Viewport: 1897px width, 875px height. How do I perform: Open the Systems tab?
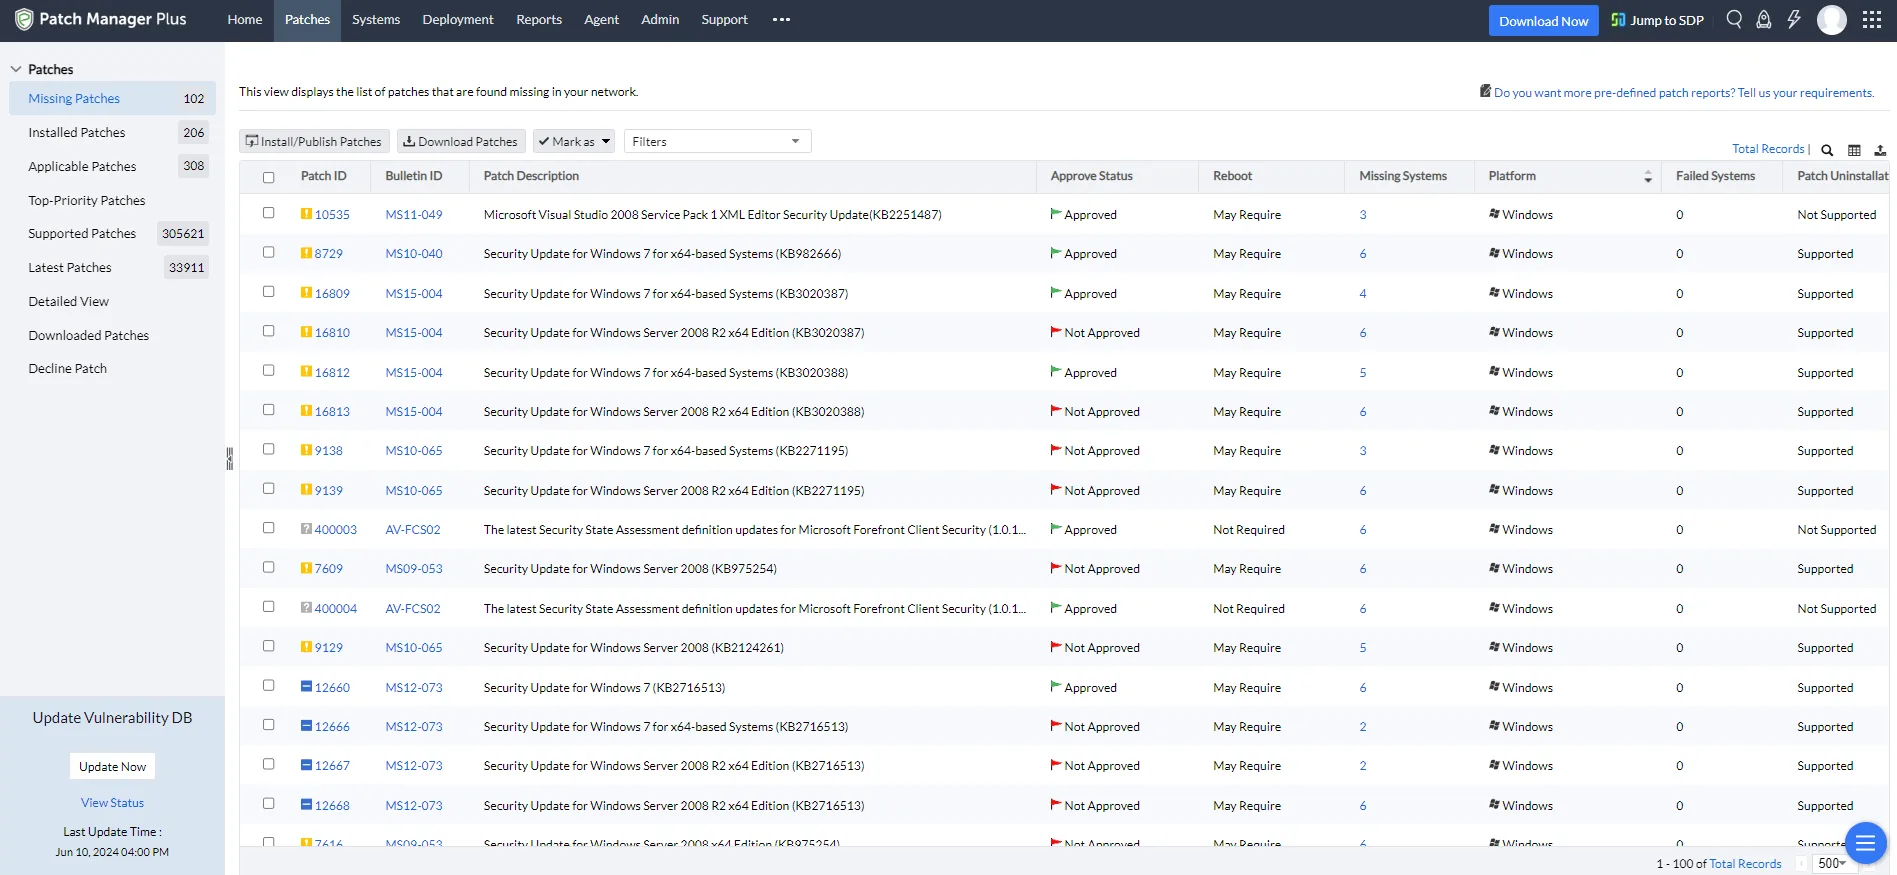376,19
